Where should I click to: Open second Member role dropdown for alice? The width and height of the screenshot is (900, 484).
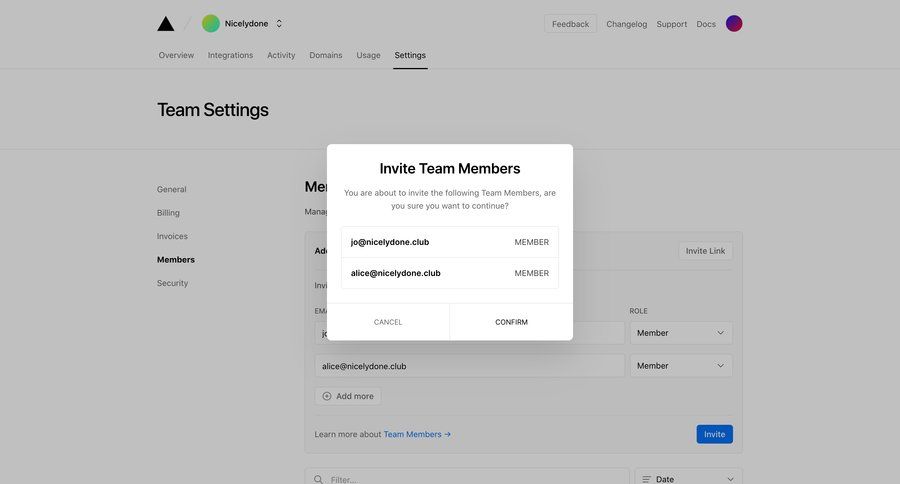tap(681, 366)
